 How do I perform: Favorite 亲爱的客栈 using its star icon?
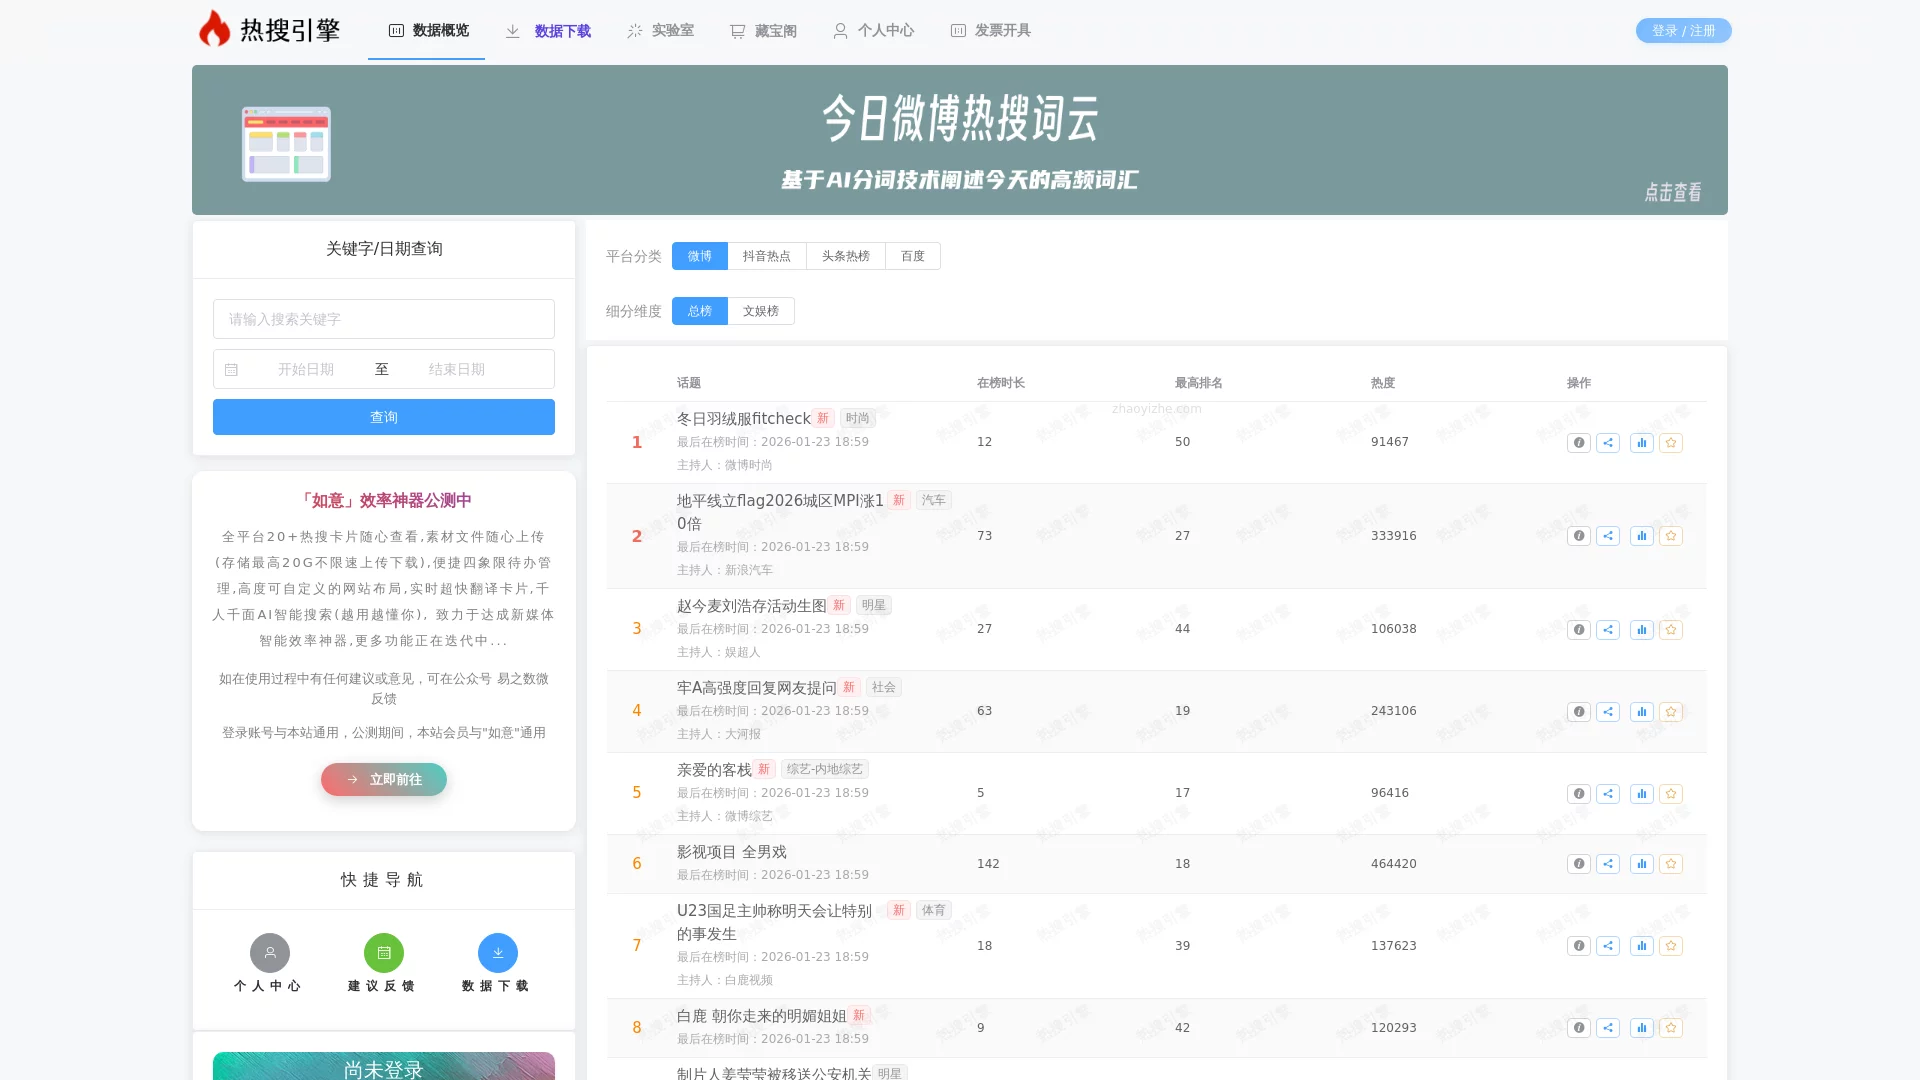(1670, 793)
